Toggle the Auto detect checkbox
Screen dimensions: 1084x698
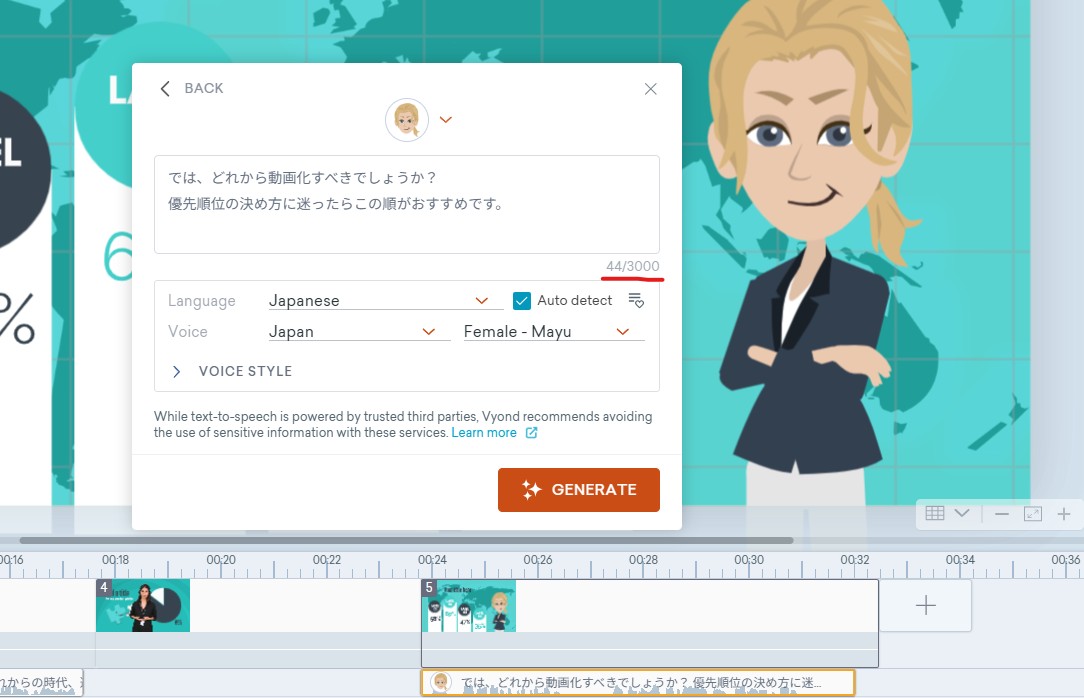tap(521, 301)
